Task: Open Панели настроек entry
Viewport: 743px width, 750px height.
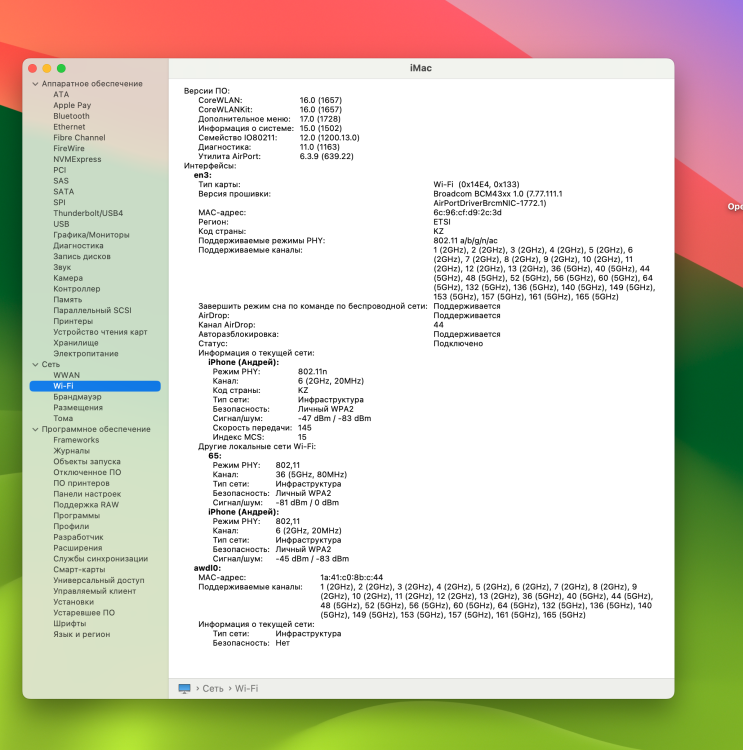Action: pos(87,494)
